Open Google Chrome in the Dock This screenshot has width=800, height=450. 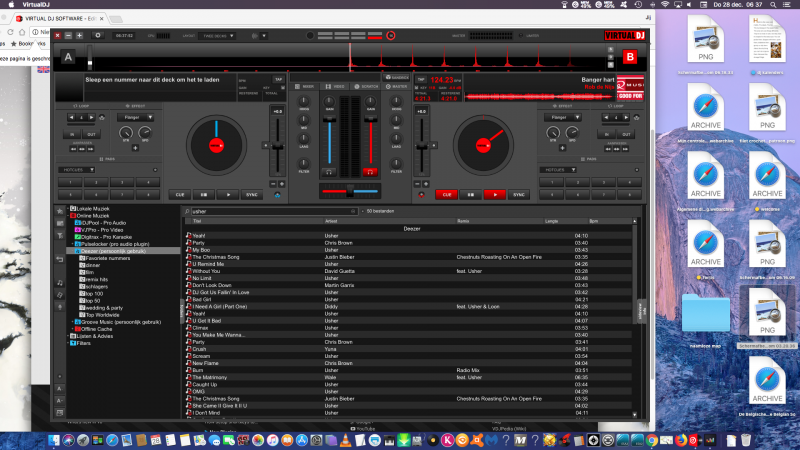652,440
